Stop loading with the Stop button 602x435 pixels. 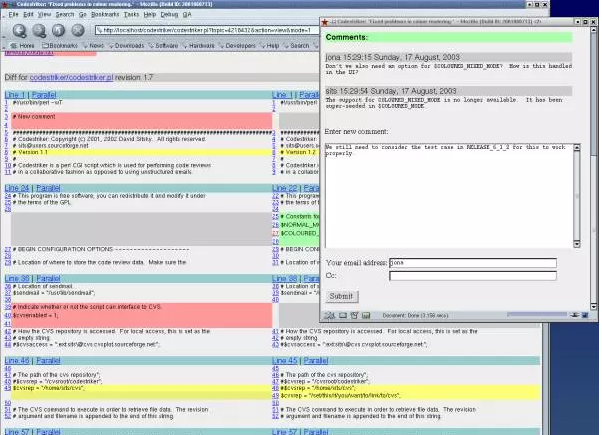(x=78, y=30)
